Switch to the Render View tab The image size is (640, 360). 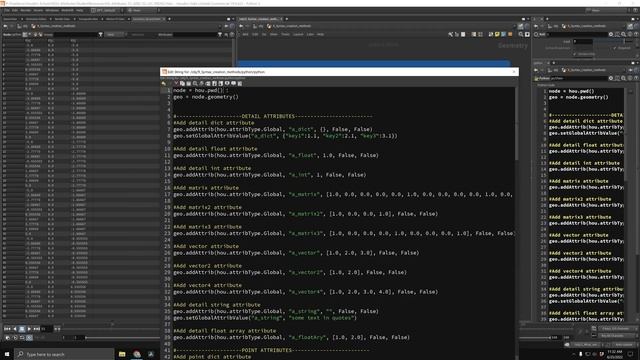point(62,19)
